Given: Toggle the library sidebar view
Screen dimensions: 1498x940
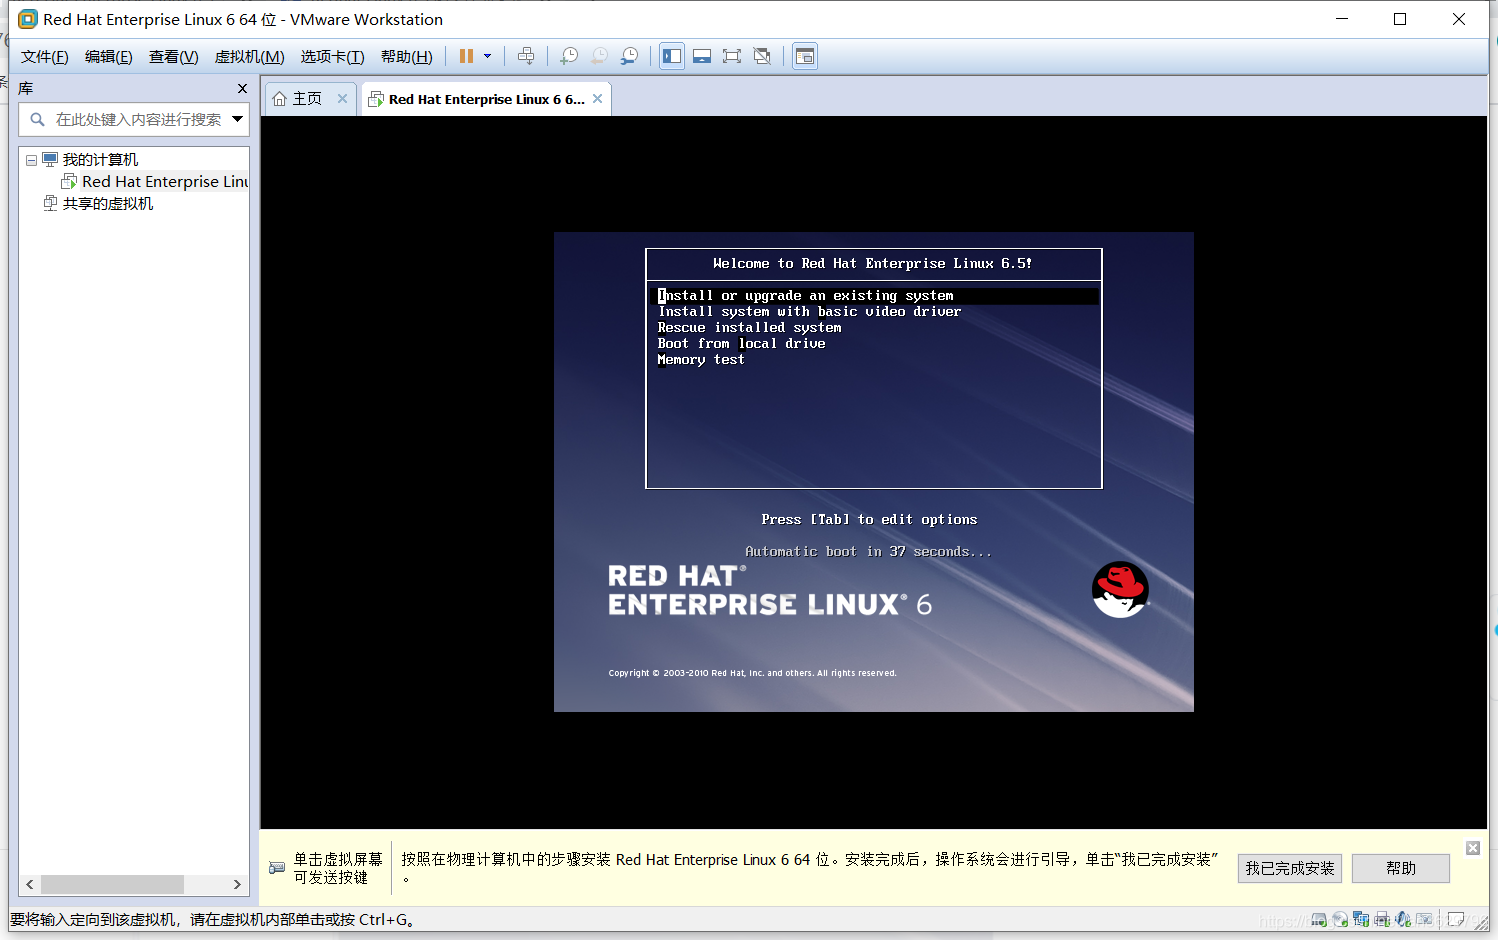Looking at the screenshot, I should click(x=672, y=56).
